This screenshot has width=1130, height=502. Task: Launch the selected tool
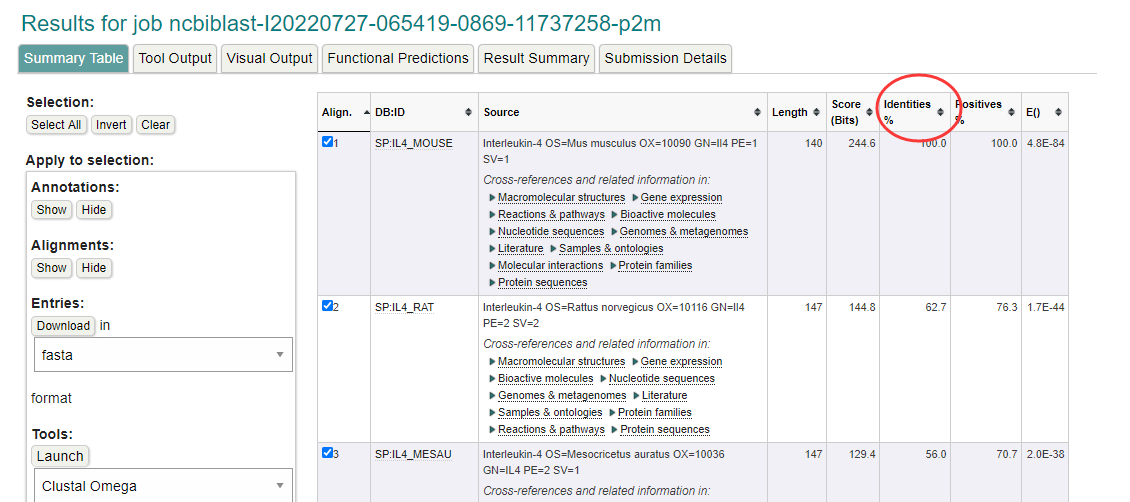pos(60,456)
